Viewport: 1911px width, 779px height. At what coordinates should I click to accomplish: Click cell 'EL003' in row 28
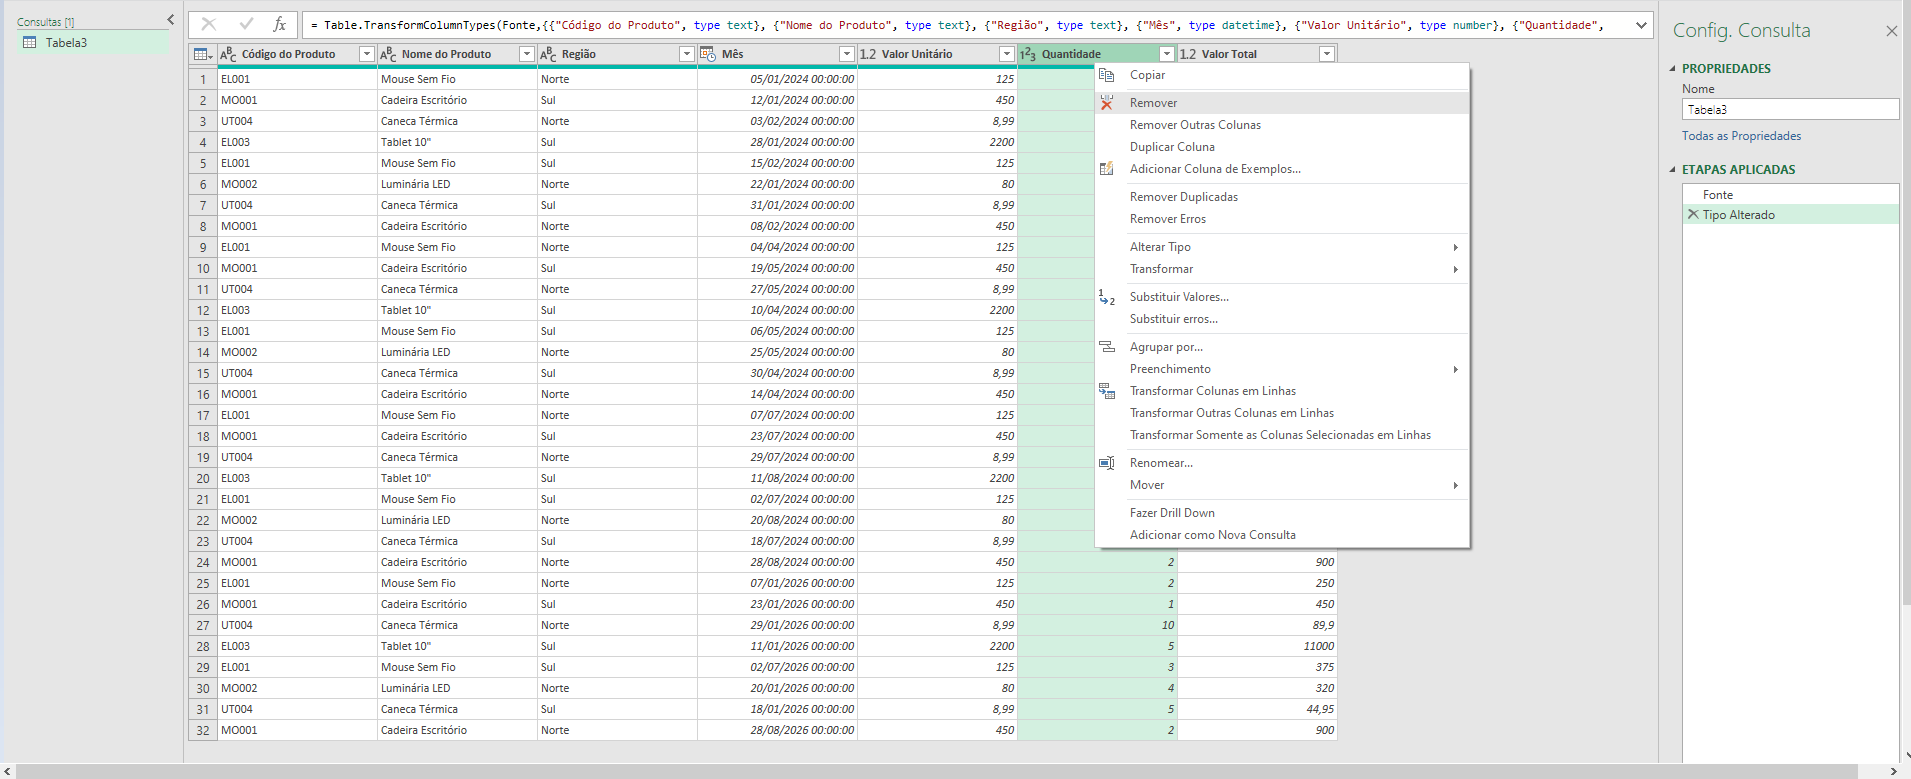pos(297,646)
